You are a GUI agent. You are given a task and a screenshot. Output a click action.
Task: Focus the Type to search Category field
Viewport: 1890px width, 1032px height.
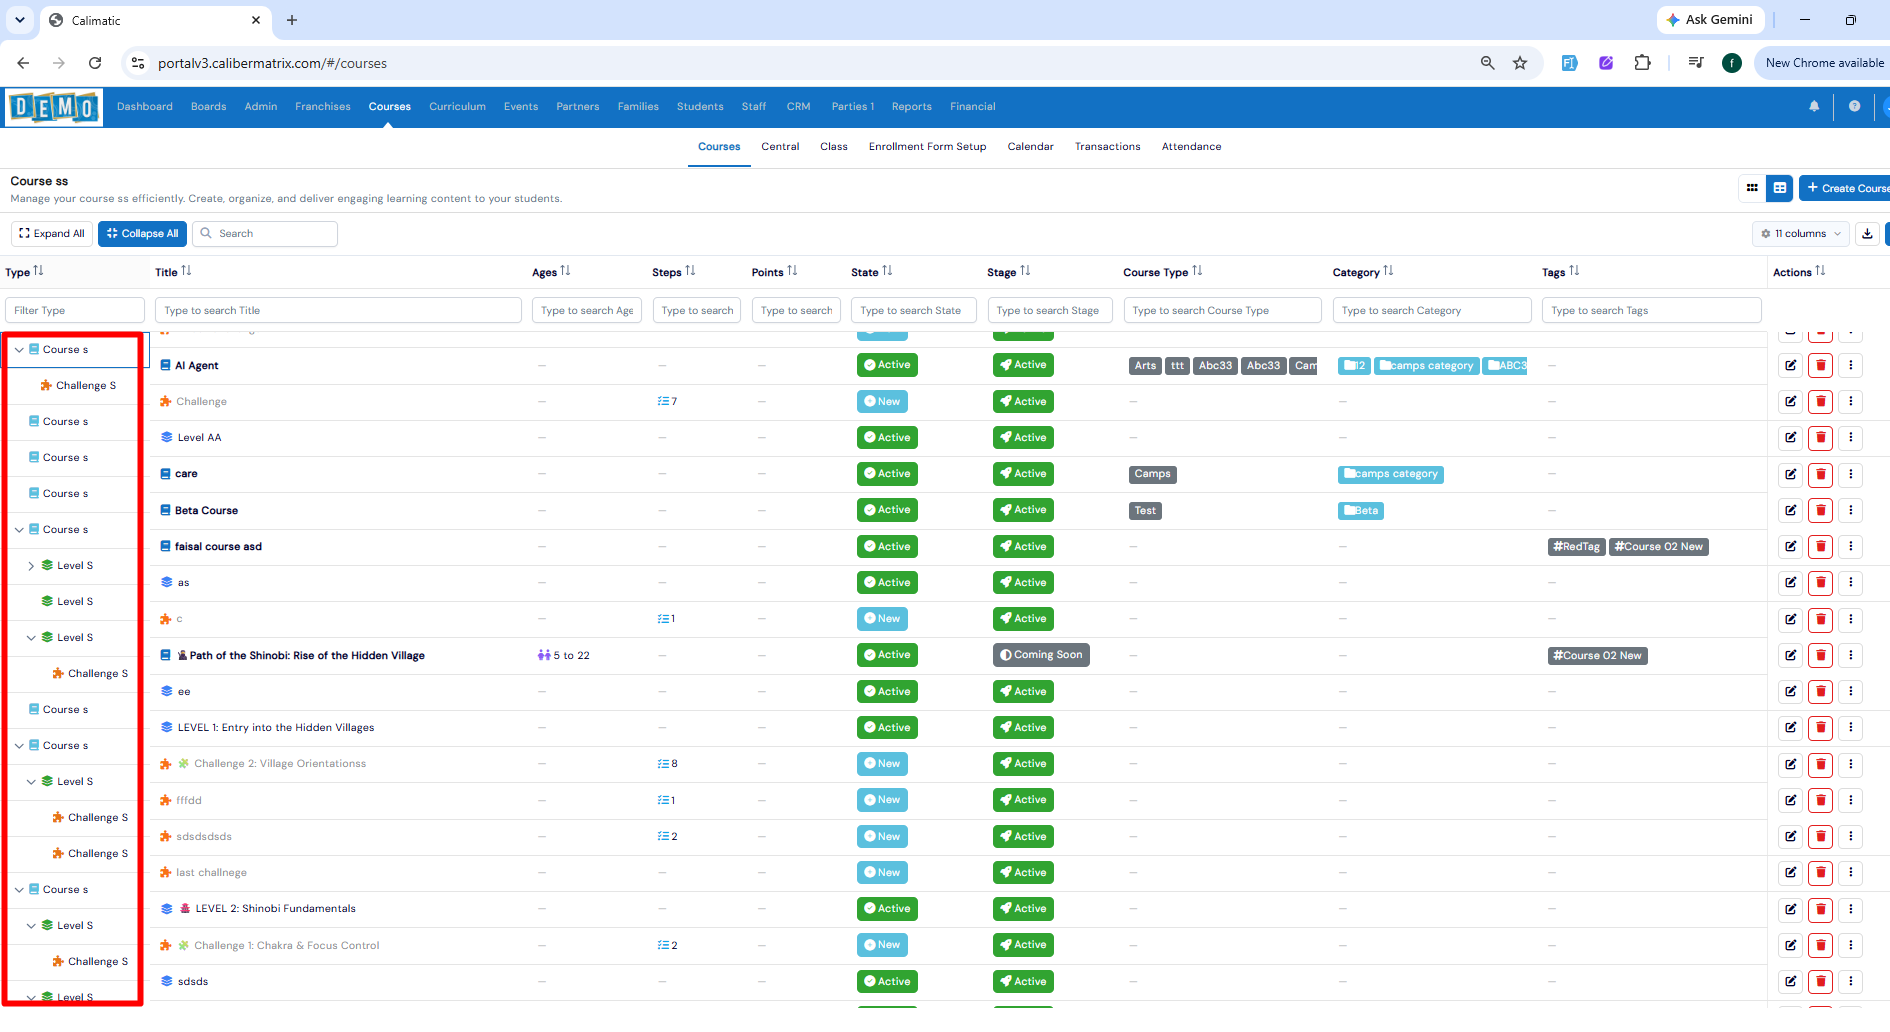point(1431,311)
